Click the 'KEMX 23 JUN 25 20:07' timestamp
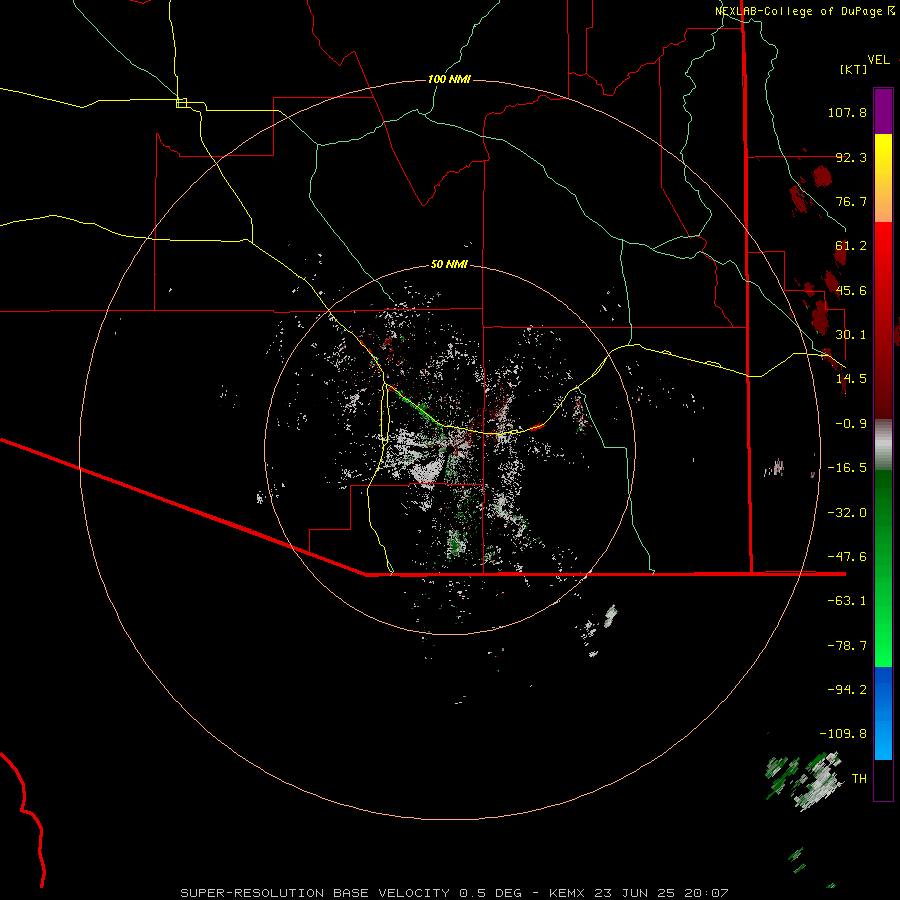Viewport: 900px width, 900px height. tap(639, 893)
